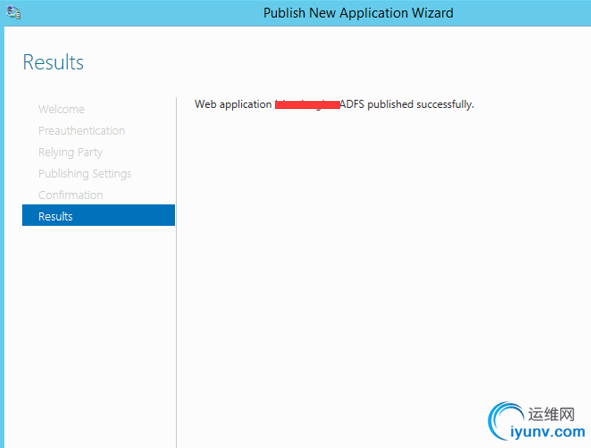Click the 'published successfully' result message

tap(334, 104)
